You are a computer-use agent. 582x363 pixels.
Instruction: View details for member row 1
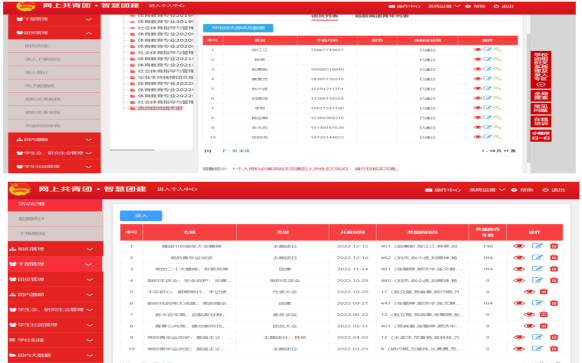[x=477, y=50]
